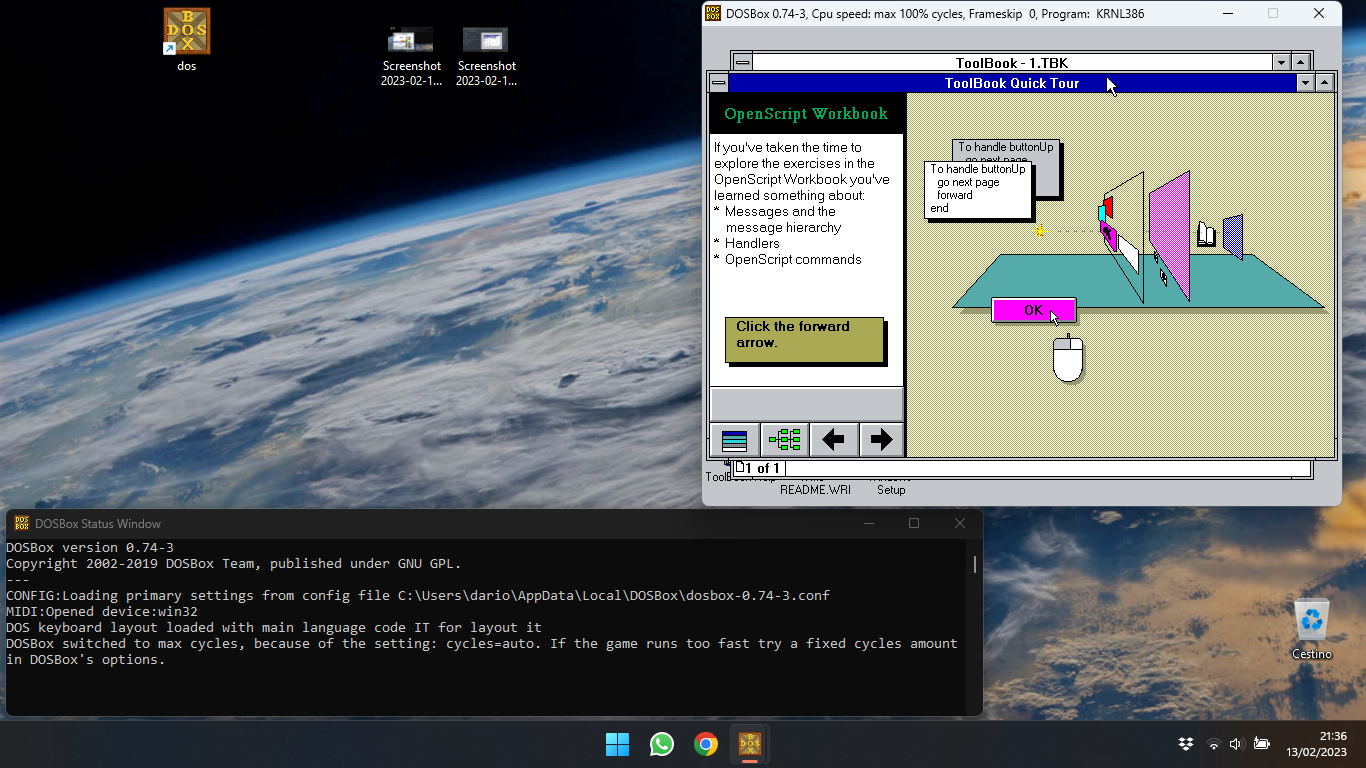Screen dimensions: 1366x768
Task: Close the DOSBox 0.74-3 emulator window
Action: pos(1319,13)
